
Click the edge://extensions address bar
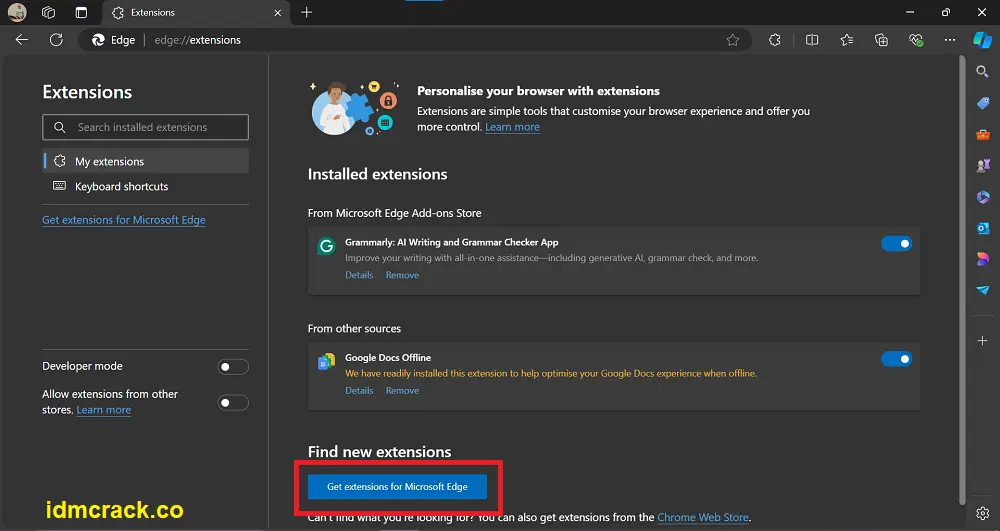pos(415,40)
